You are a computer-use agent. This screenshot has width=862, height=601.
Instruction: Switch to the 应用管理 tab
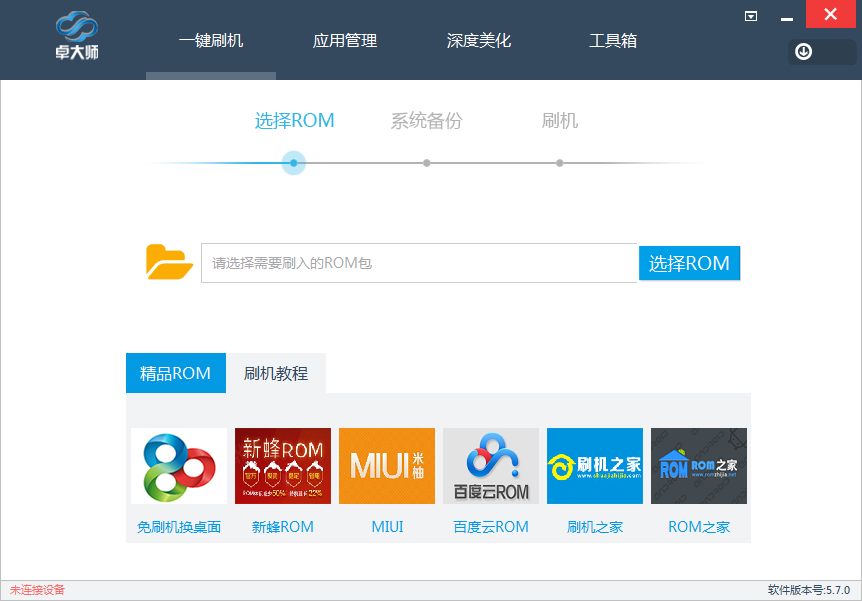pos(345,41)
